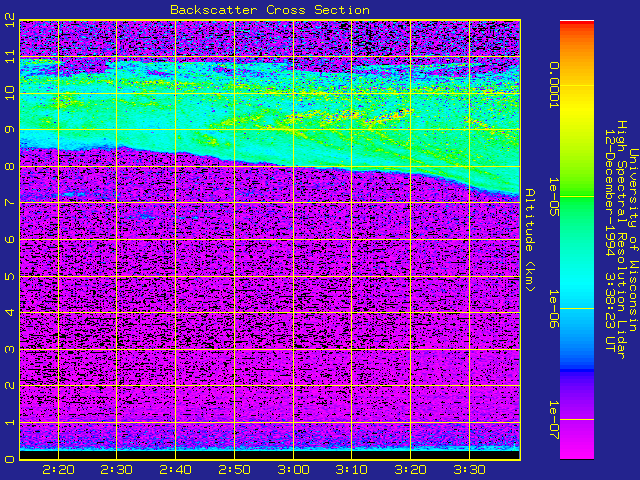Click altitude label 5
The width and height of the screenshot is (640, 480).
[x=10, y=276]
